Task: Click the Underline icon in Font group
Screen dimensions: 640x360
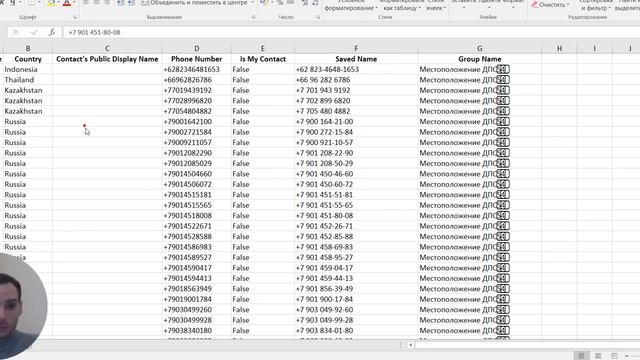Action: 12,2
